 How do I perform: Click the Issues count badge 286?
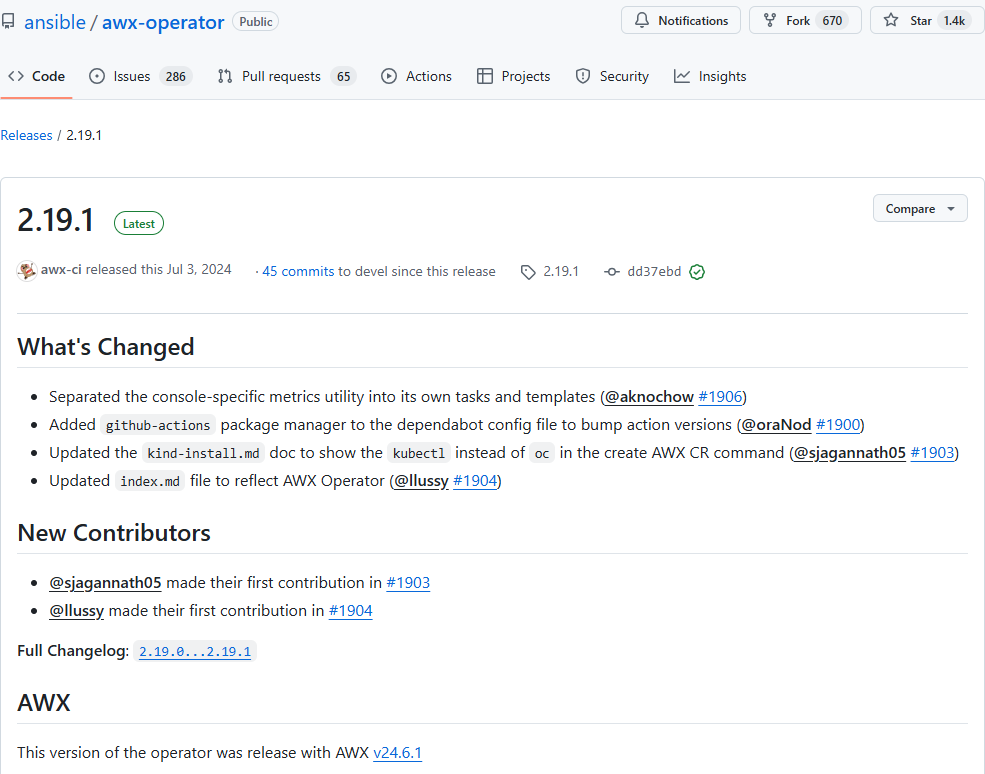pos(176,77)
